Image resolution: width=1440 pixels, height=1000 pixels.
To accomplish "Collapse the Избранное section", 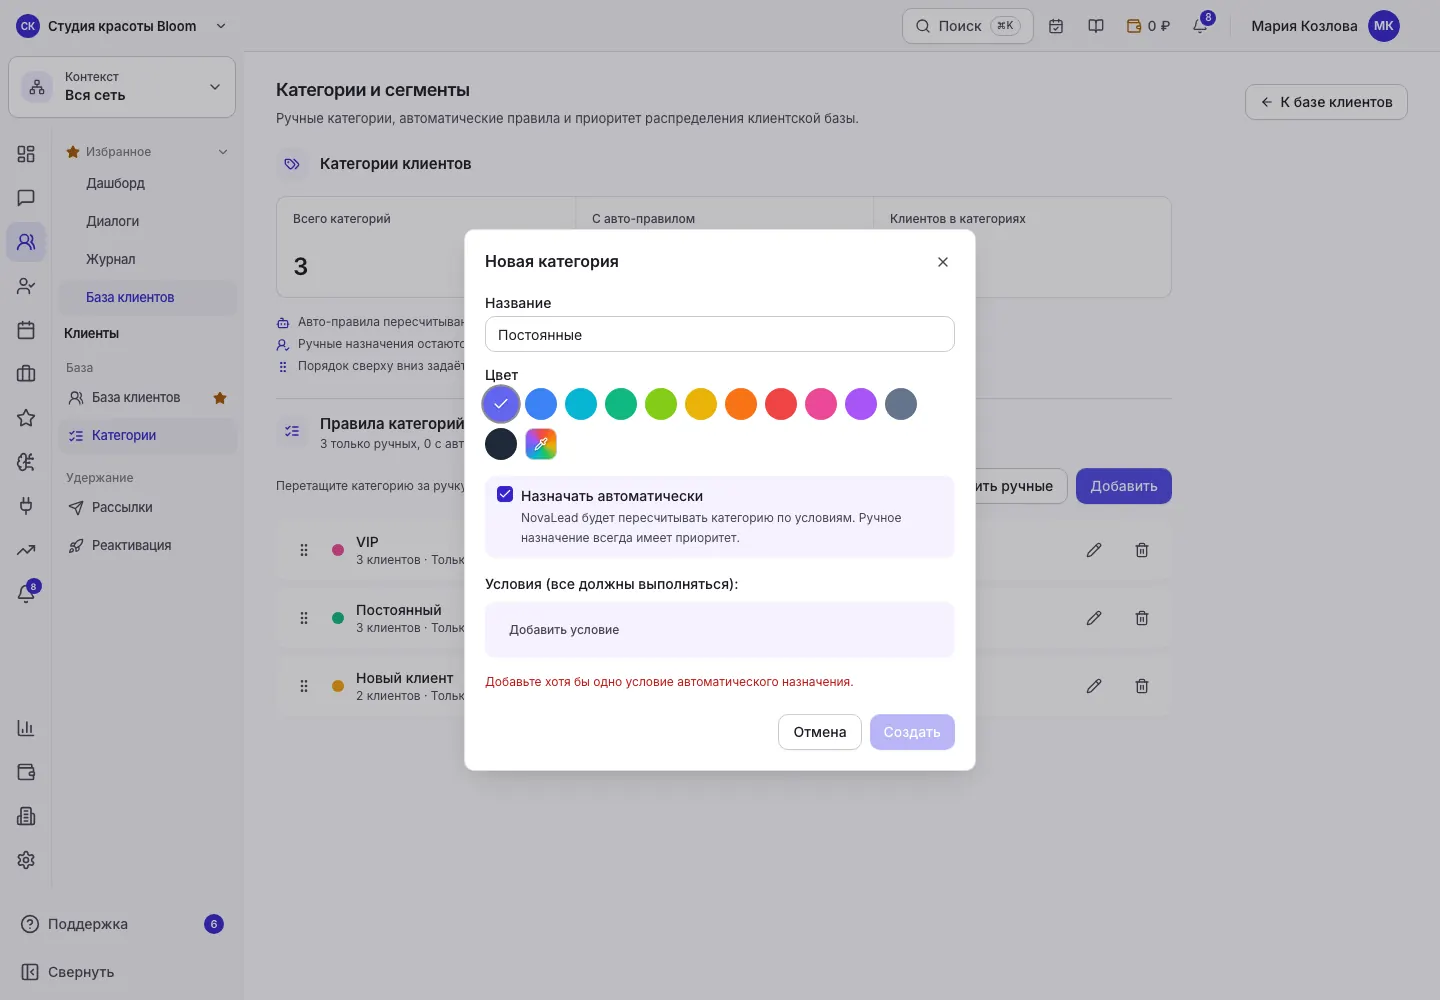I will [x=223, y=152].
